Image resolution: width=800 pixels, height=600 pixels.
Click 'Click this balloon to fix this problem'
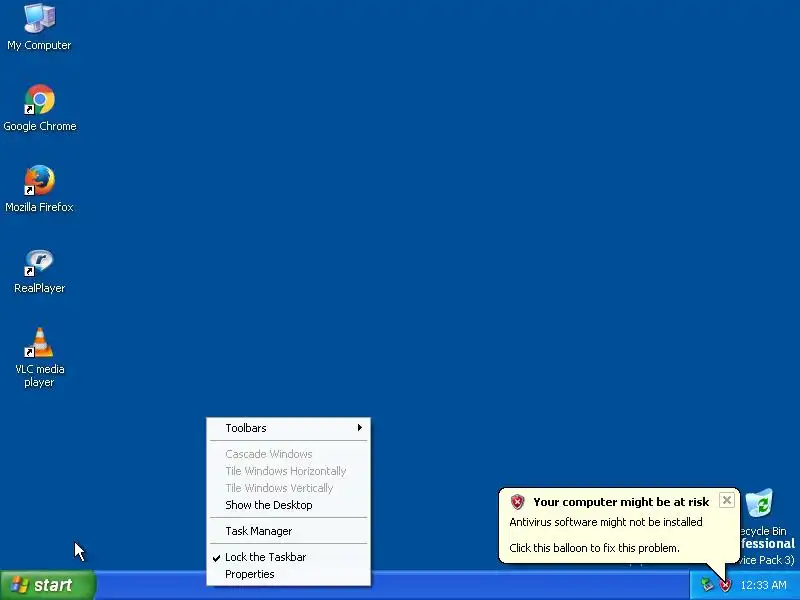(x=594, y=548)
